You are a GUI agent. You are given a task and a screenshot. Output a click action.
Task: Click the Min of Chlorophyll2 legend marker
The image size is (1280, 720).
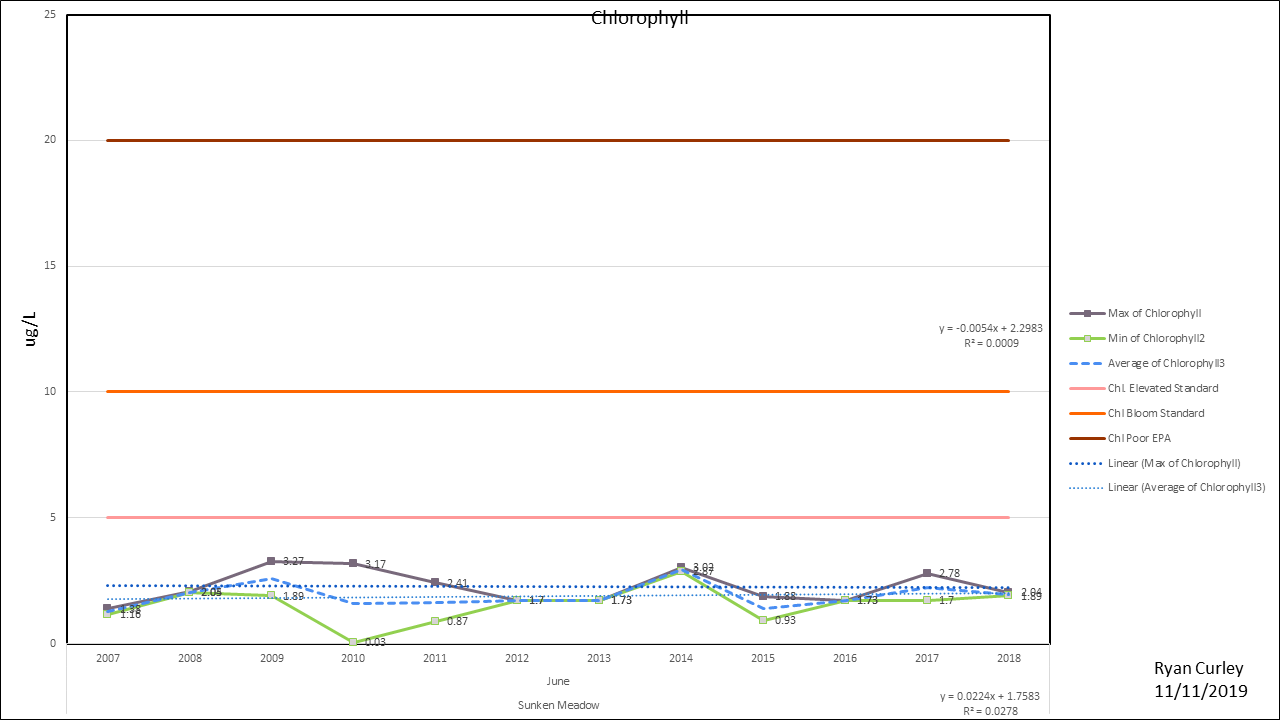[1086, 338]
